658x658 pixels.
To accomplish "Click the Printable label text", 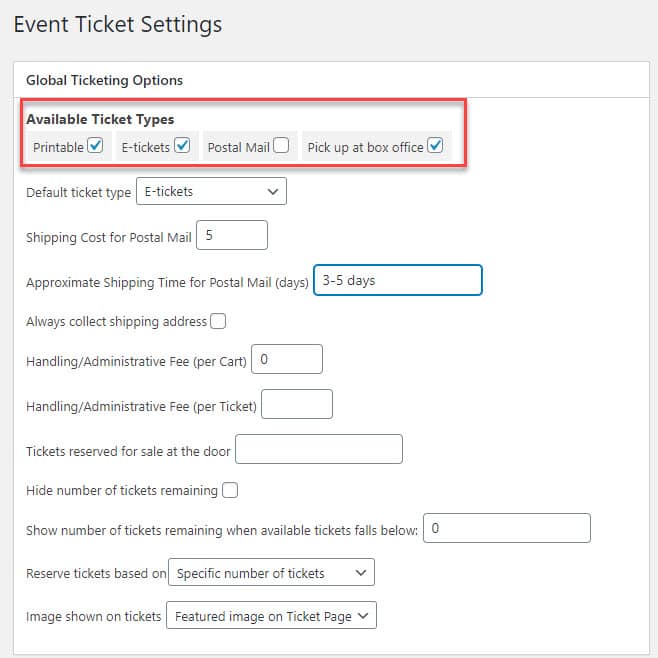I will [58, 147].
